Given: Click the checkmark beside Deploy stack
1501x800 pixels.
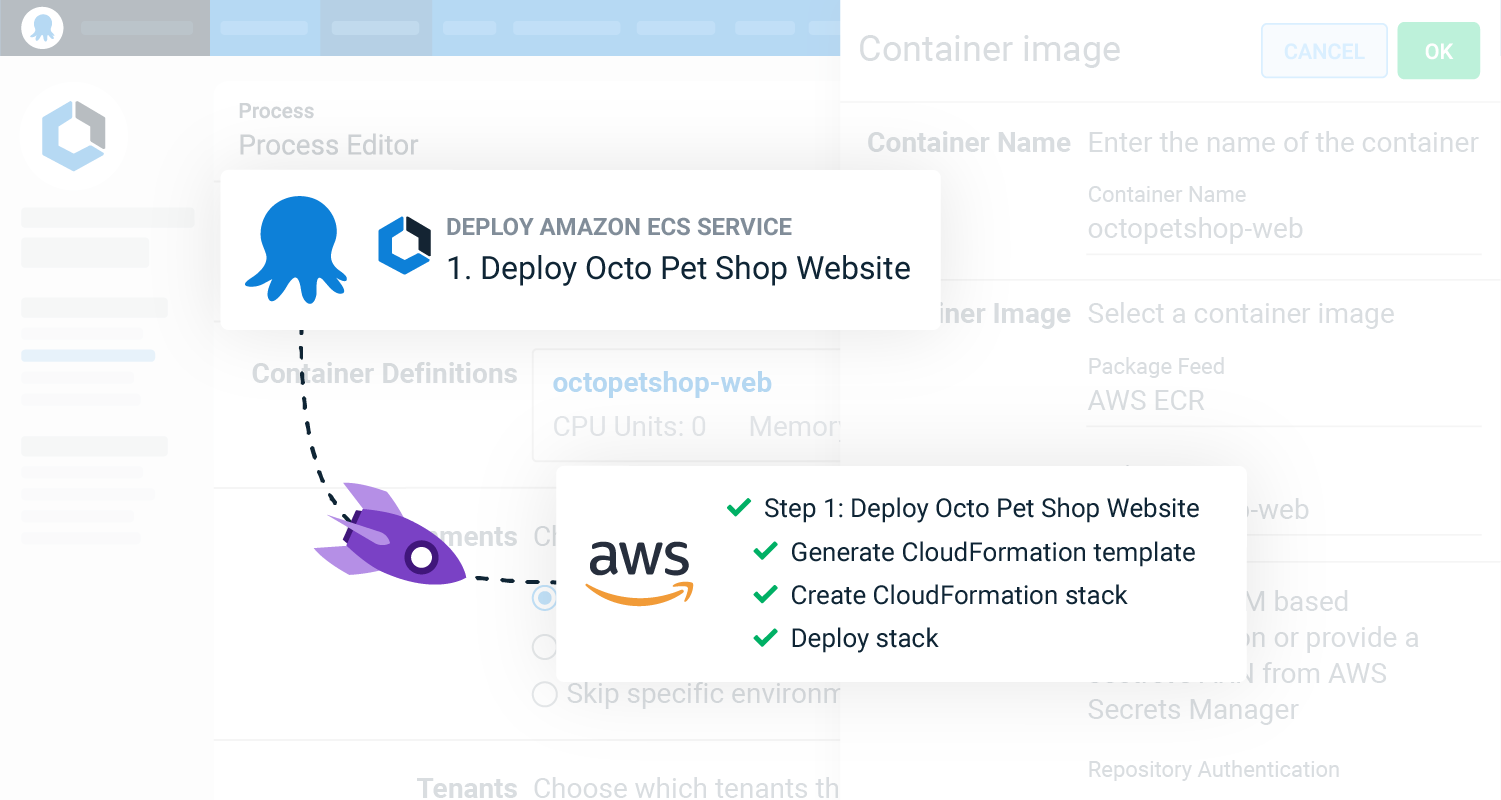Looking at the screenshot, I should [766, 637].
